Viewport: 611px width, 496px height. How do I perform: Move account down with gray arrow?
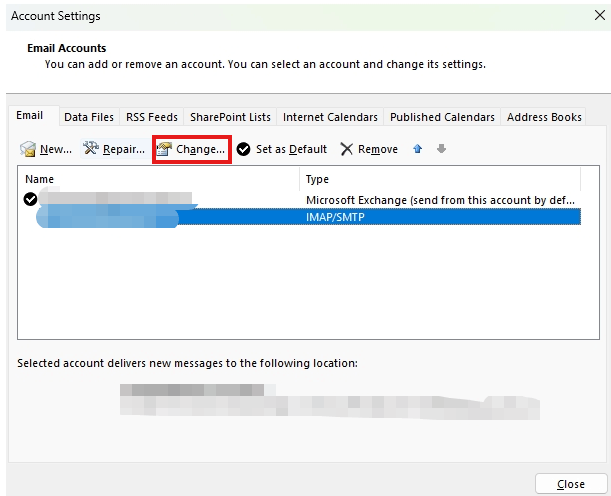coord(441,149)
